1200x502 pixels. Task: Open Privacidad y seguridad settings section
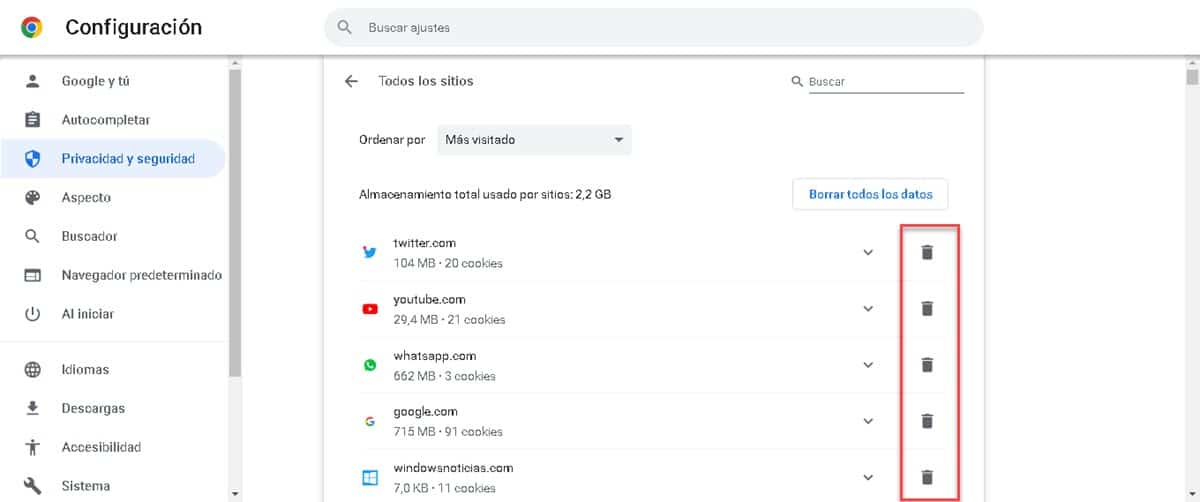[127, 159]
